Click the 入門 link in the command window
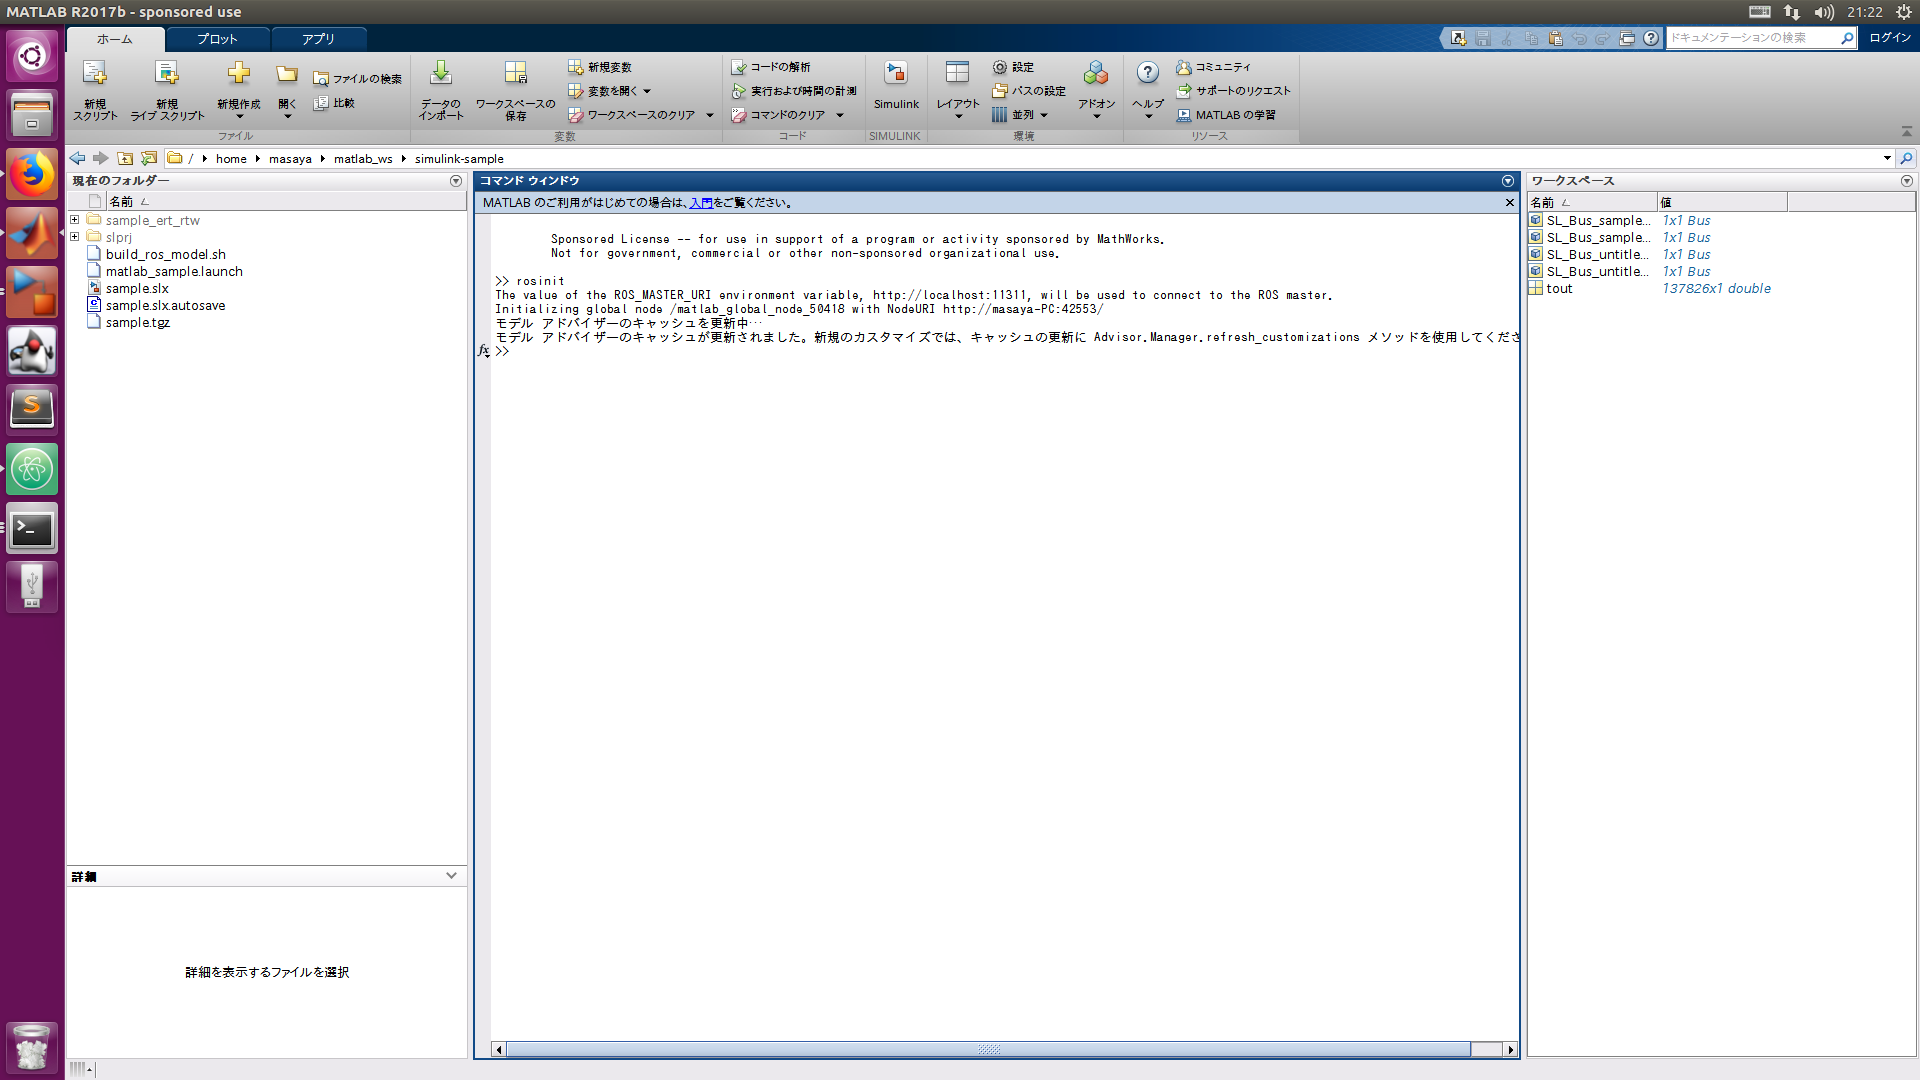 point(702,202)
